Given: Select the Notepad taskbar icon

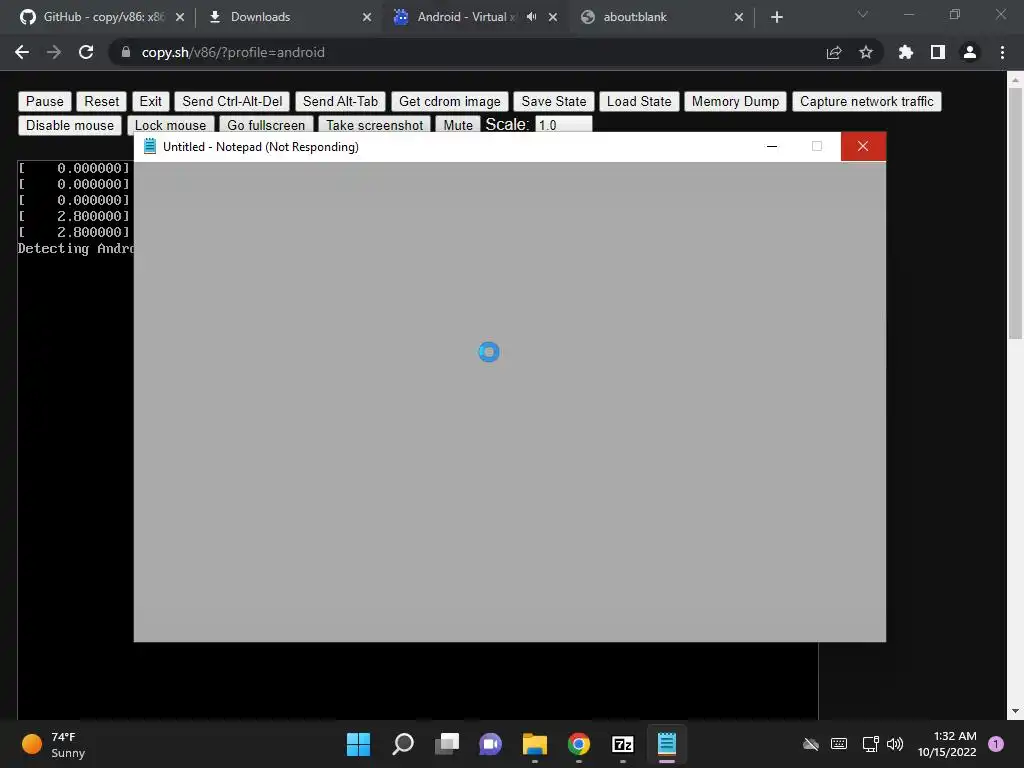Looking at the screenshot, I should click(667, 744).
